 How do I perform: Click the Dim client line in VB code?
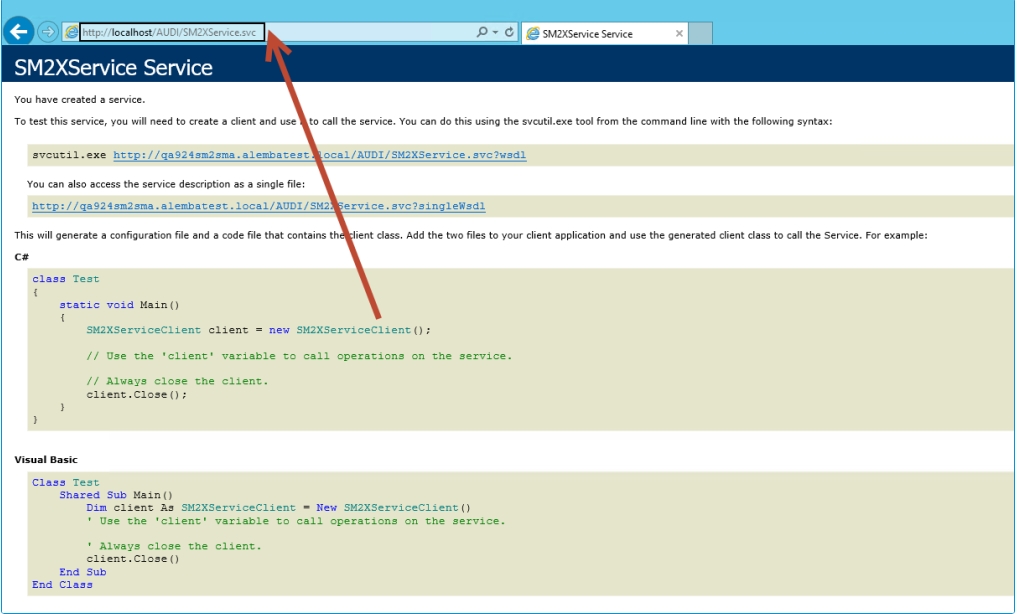(x=277, y=508)
